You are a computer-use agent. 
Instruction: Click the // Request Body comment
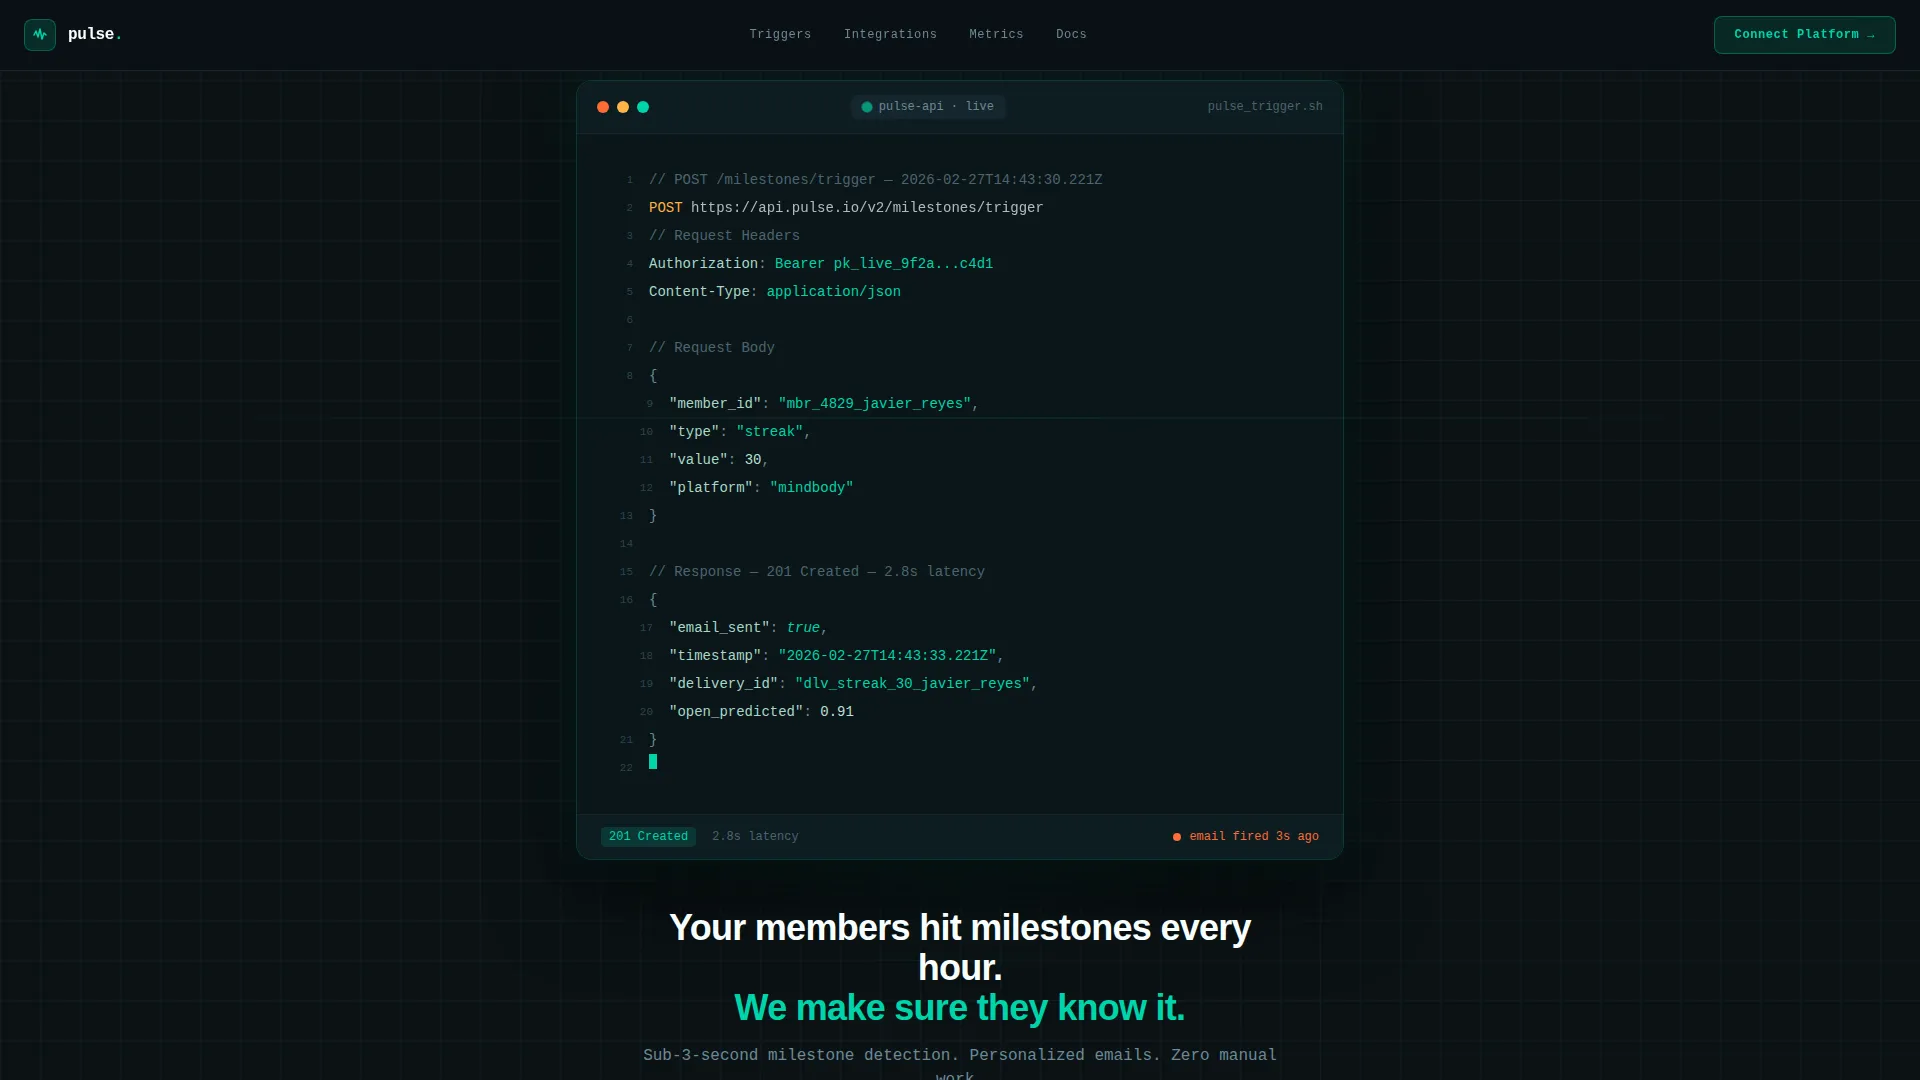tap(712, 348)
